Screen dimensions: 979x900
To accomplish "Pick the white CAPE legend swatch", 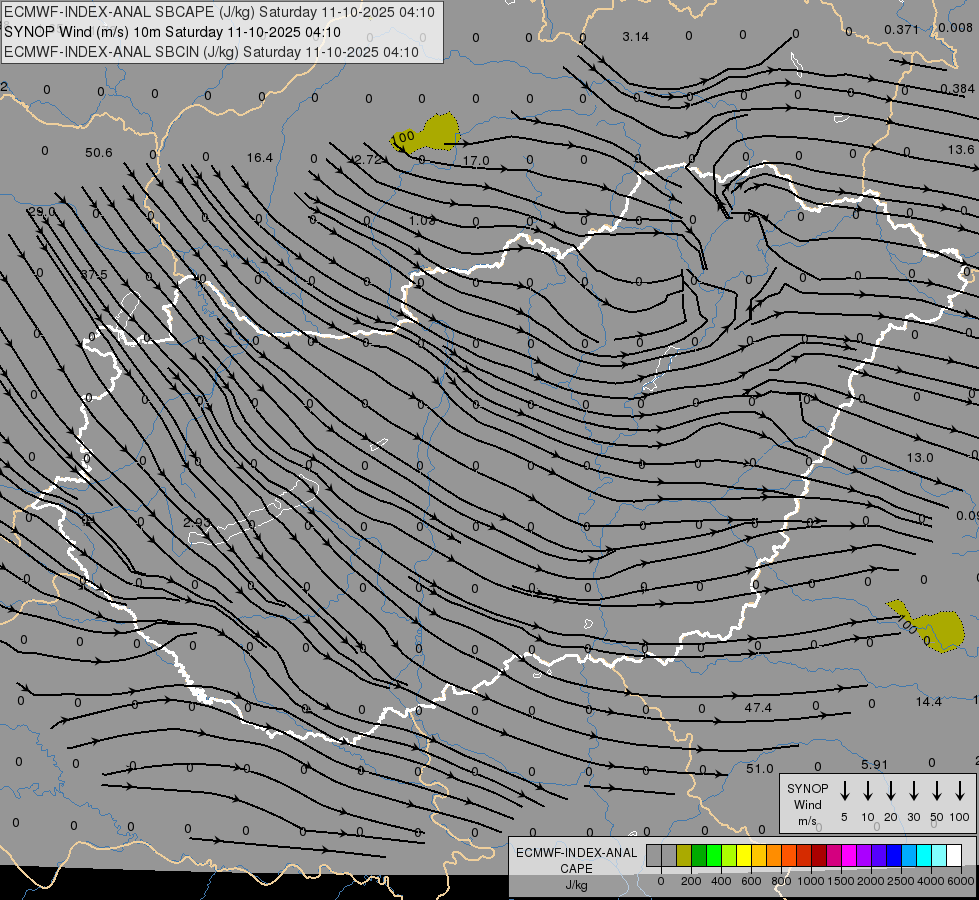I will point(953,855).
